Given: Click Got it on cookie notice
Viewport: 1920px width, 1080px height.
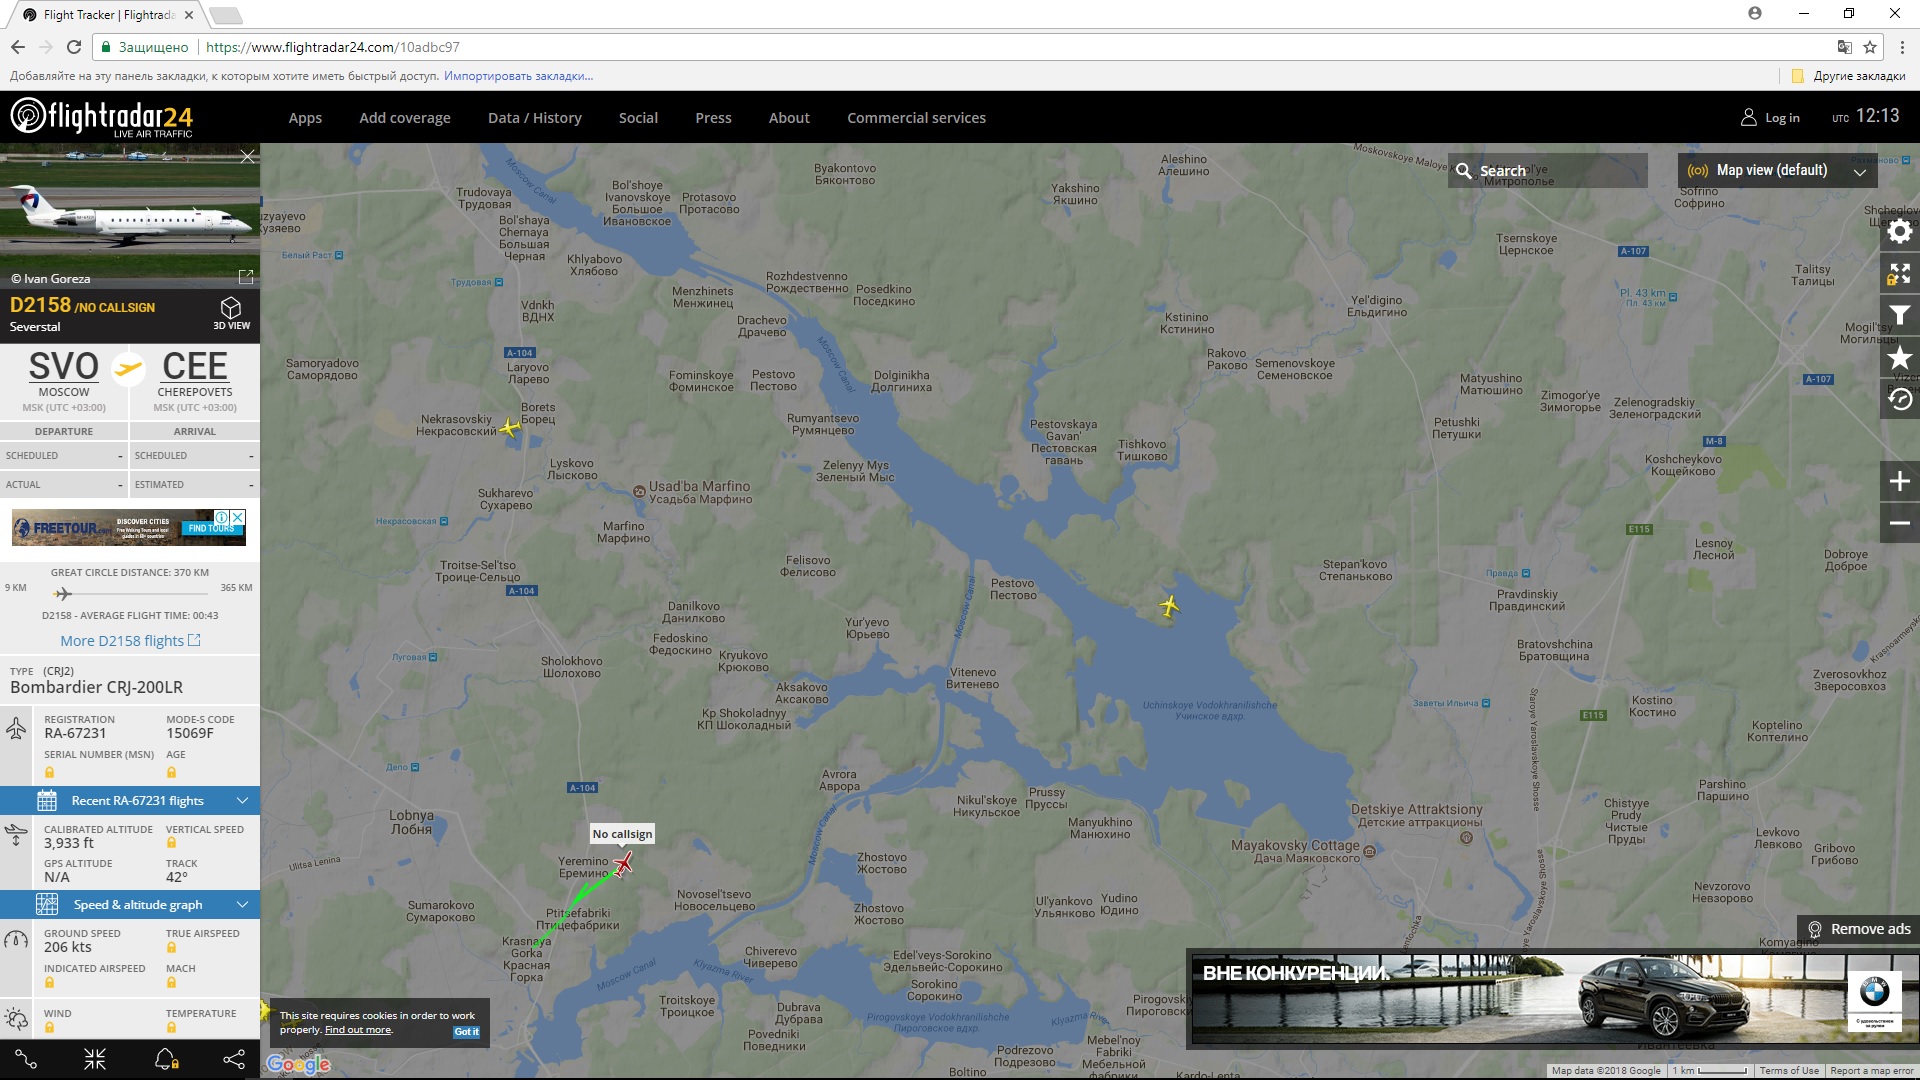Looking at the screenshot, I should pyautogui.click(x=466, y=1031).
